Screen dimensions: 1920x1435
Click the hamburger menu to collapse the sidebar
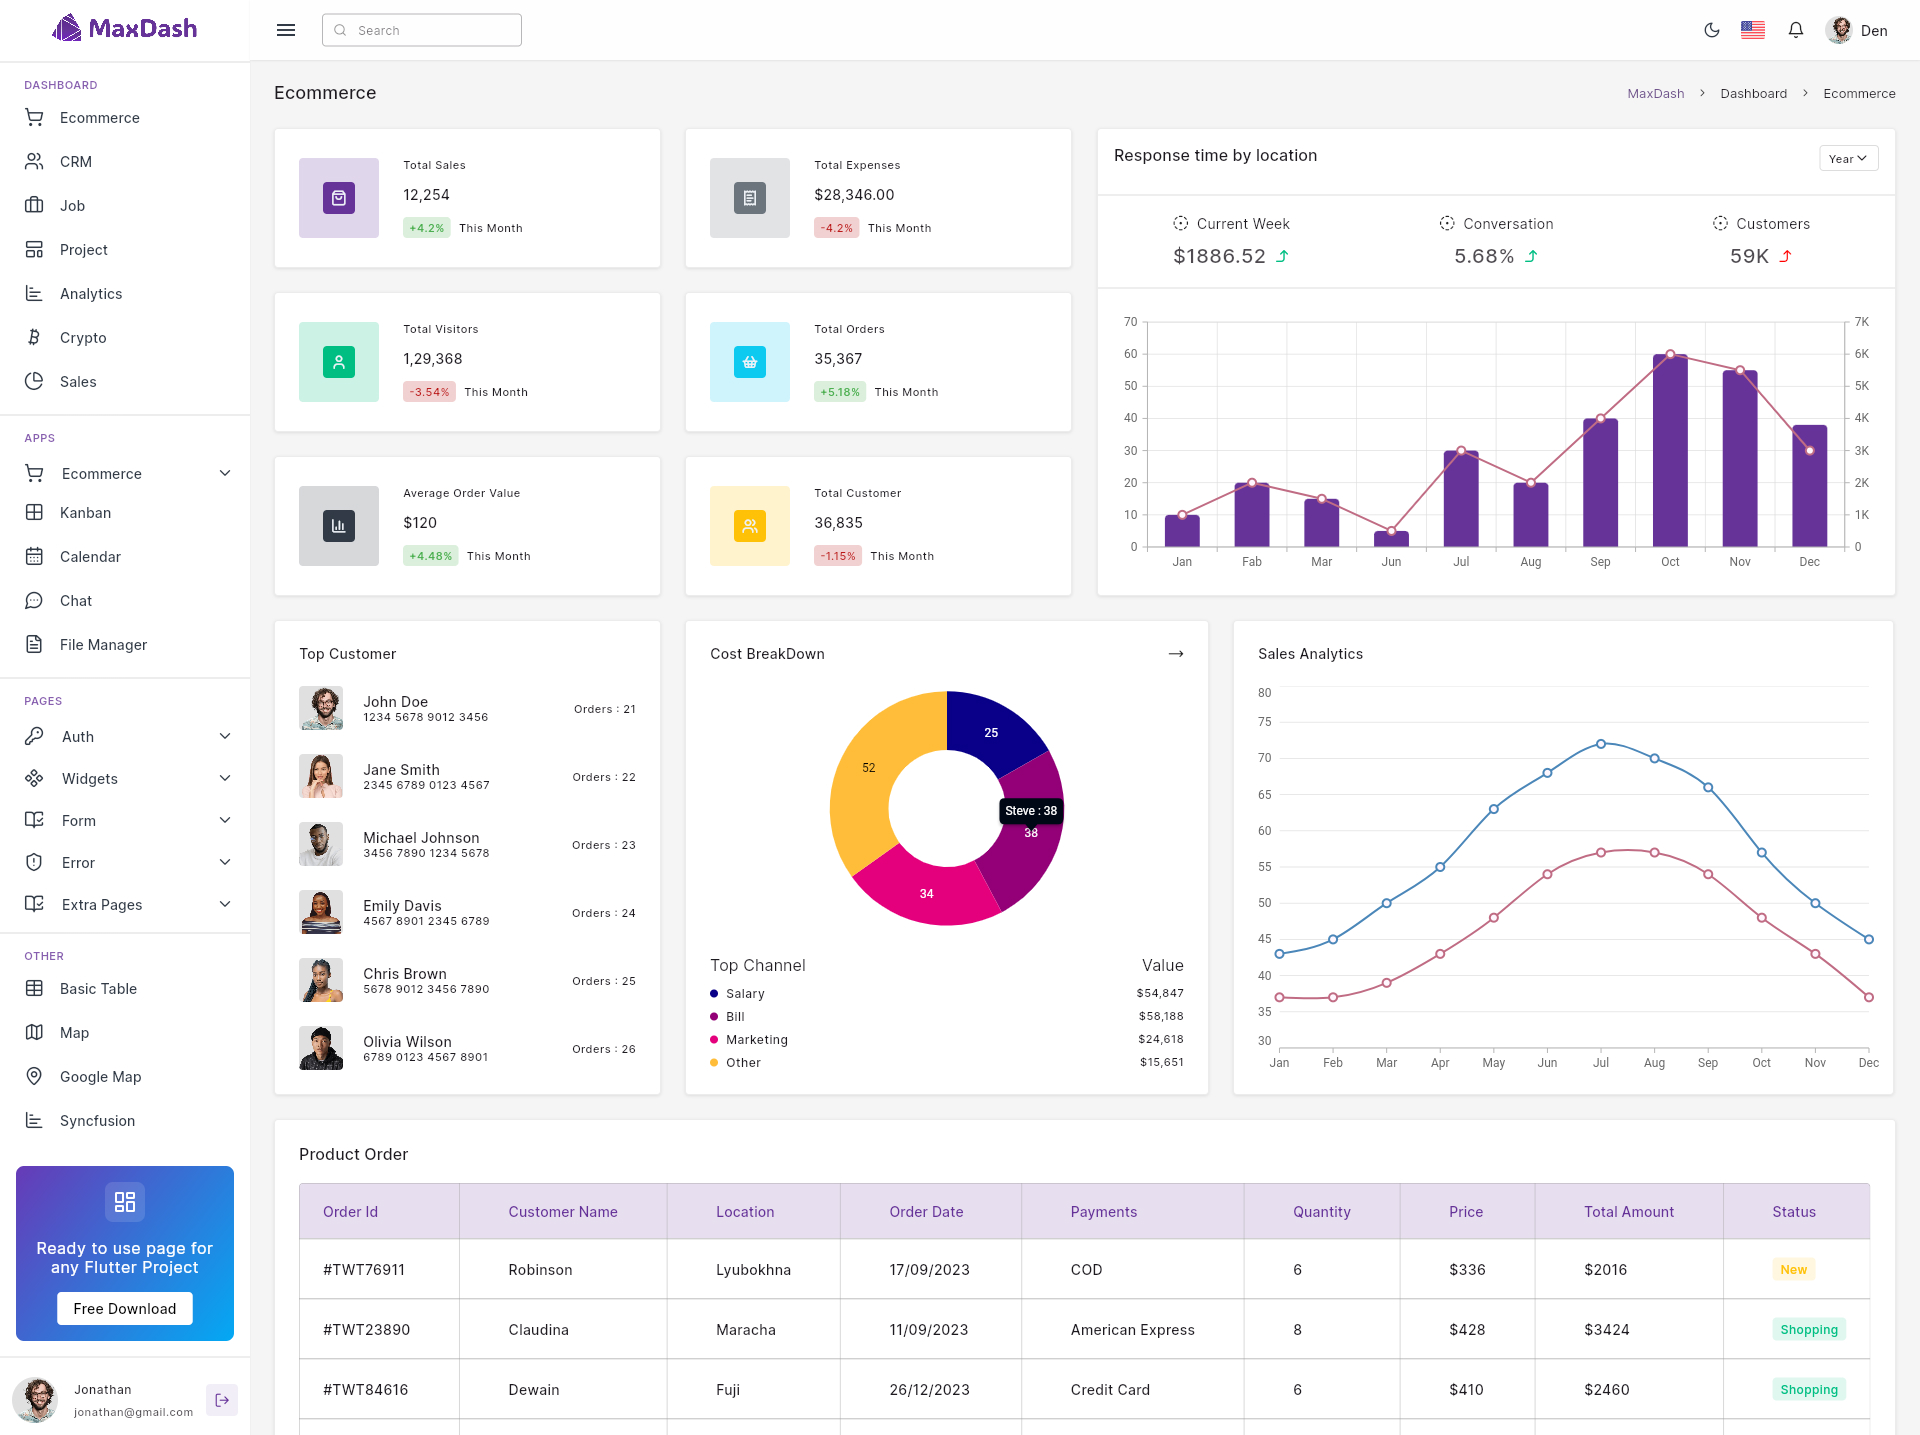[x=286, y=30]
